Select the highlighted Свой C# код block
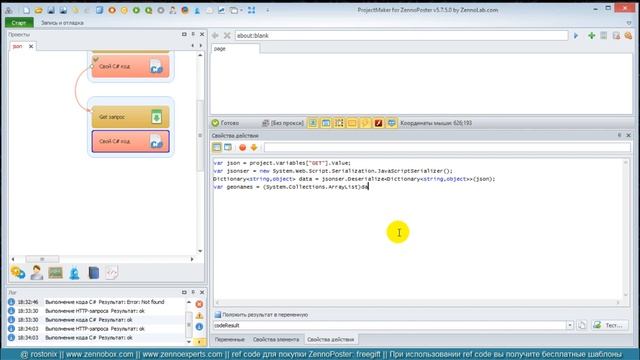 click(x=130, y=141)
